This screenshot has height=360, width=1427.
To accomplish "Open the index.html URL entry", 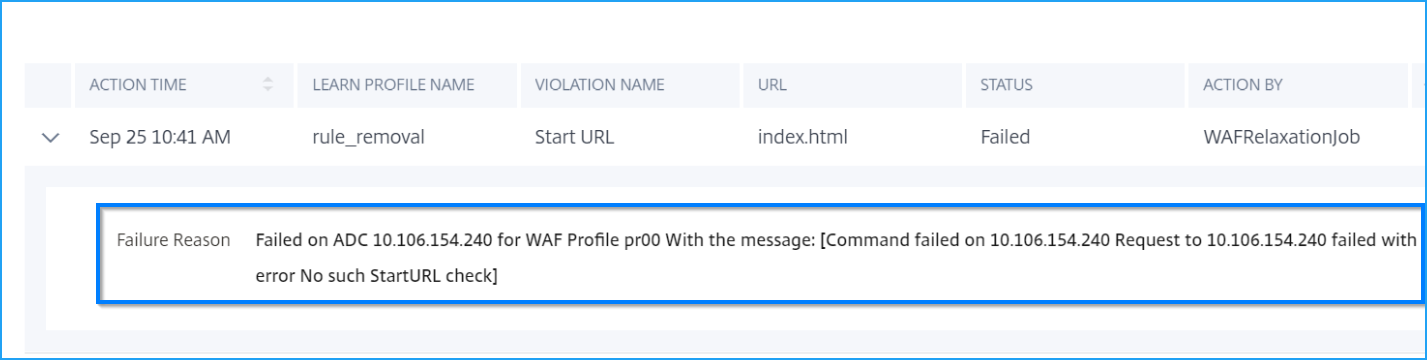I will (802, 138).
